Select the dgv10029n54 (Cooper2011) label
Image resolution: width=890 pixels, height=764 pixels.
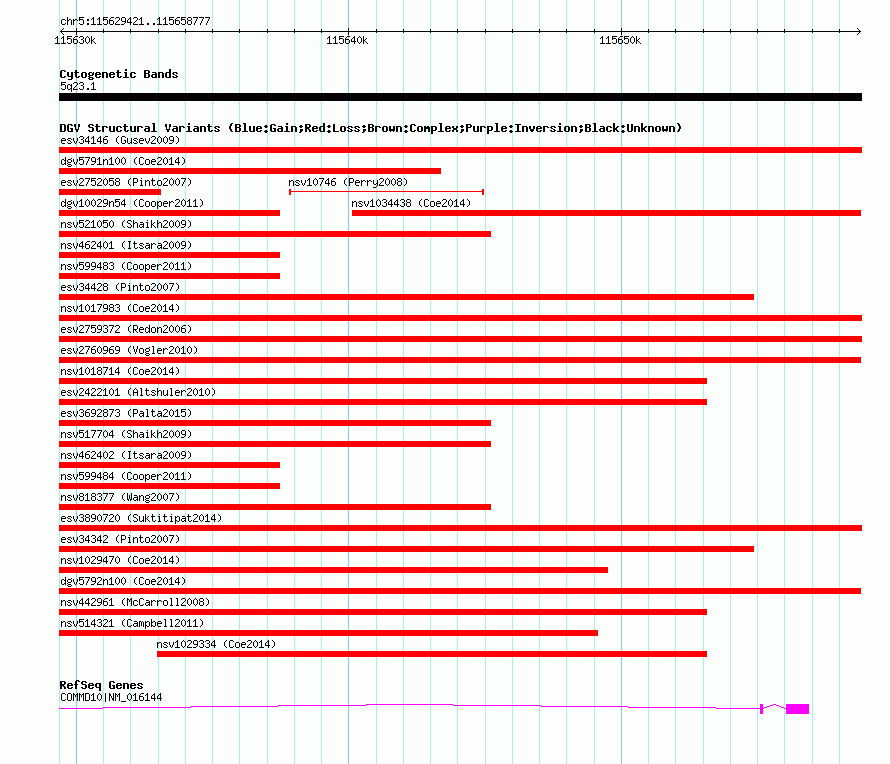(132, 203)
